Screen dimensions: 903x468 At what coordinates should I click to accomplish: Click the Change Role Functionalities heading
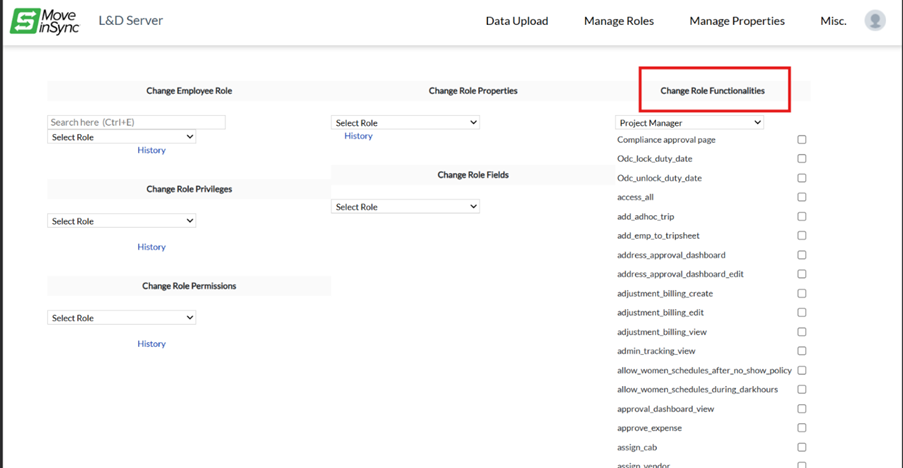click(x=712, y=90)
